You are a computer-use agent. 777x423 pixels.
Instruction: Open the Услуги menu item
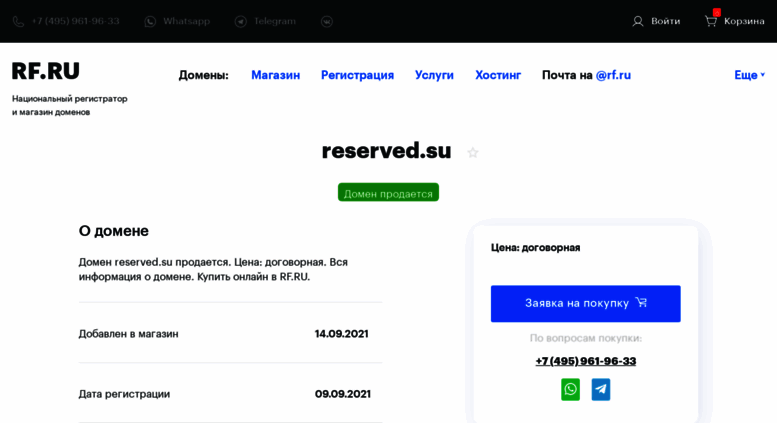tap(434, 75)
